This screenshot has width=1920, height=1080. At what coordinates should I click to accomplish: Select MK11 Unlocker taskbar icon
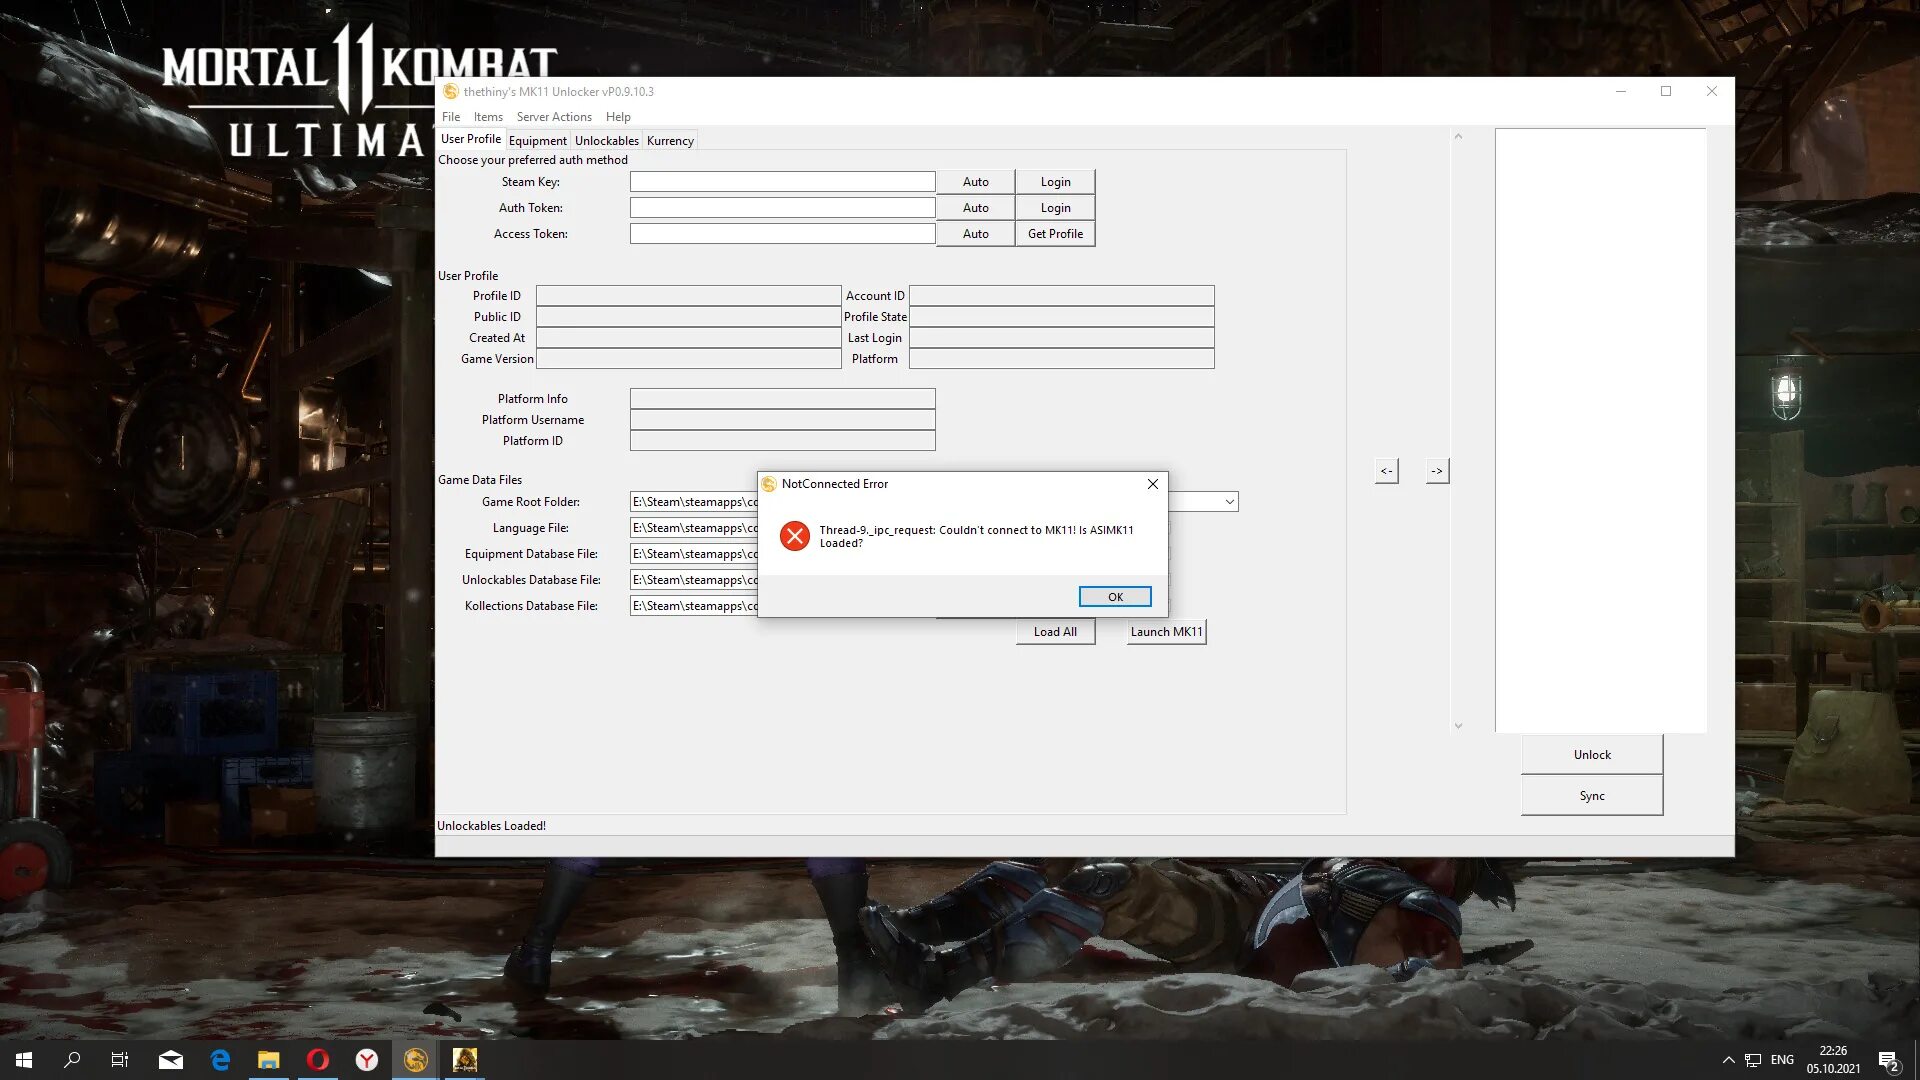click(416, 1060)
